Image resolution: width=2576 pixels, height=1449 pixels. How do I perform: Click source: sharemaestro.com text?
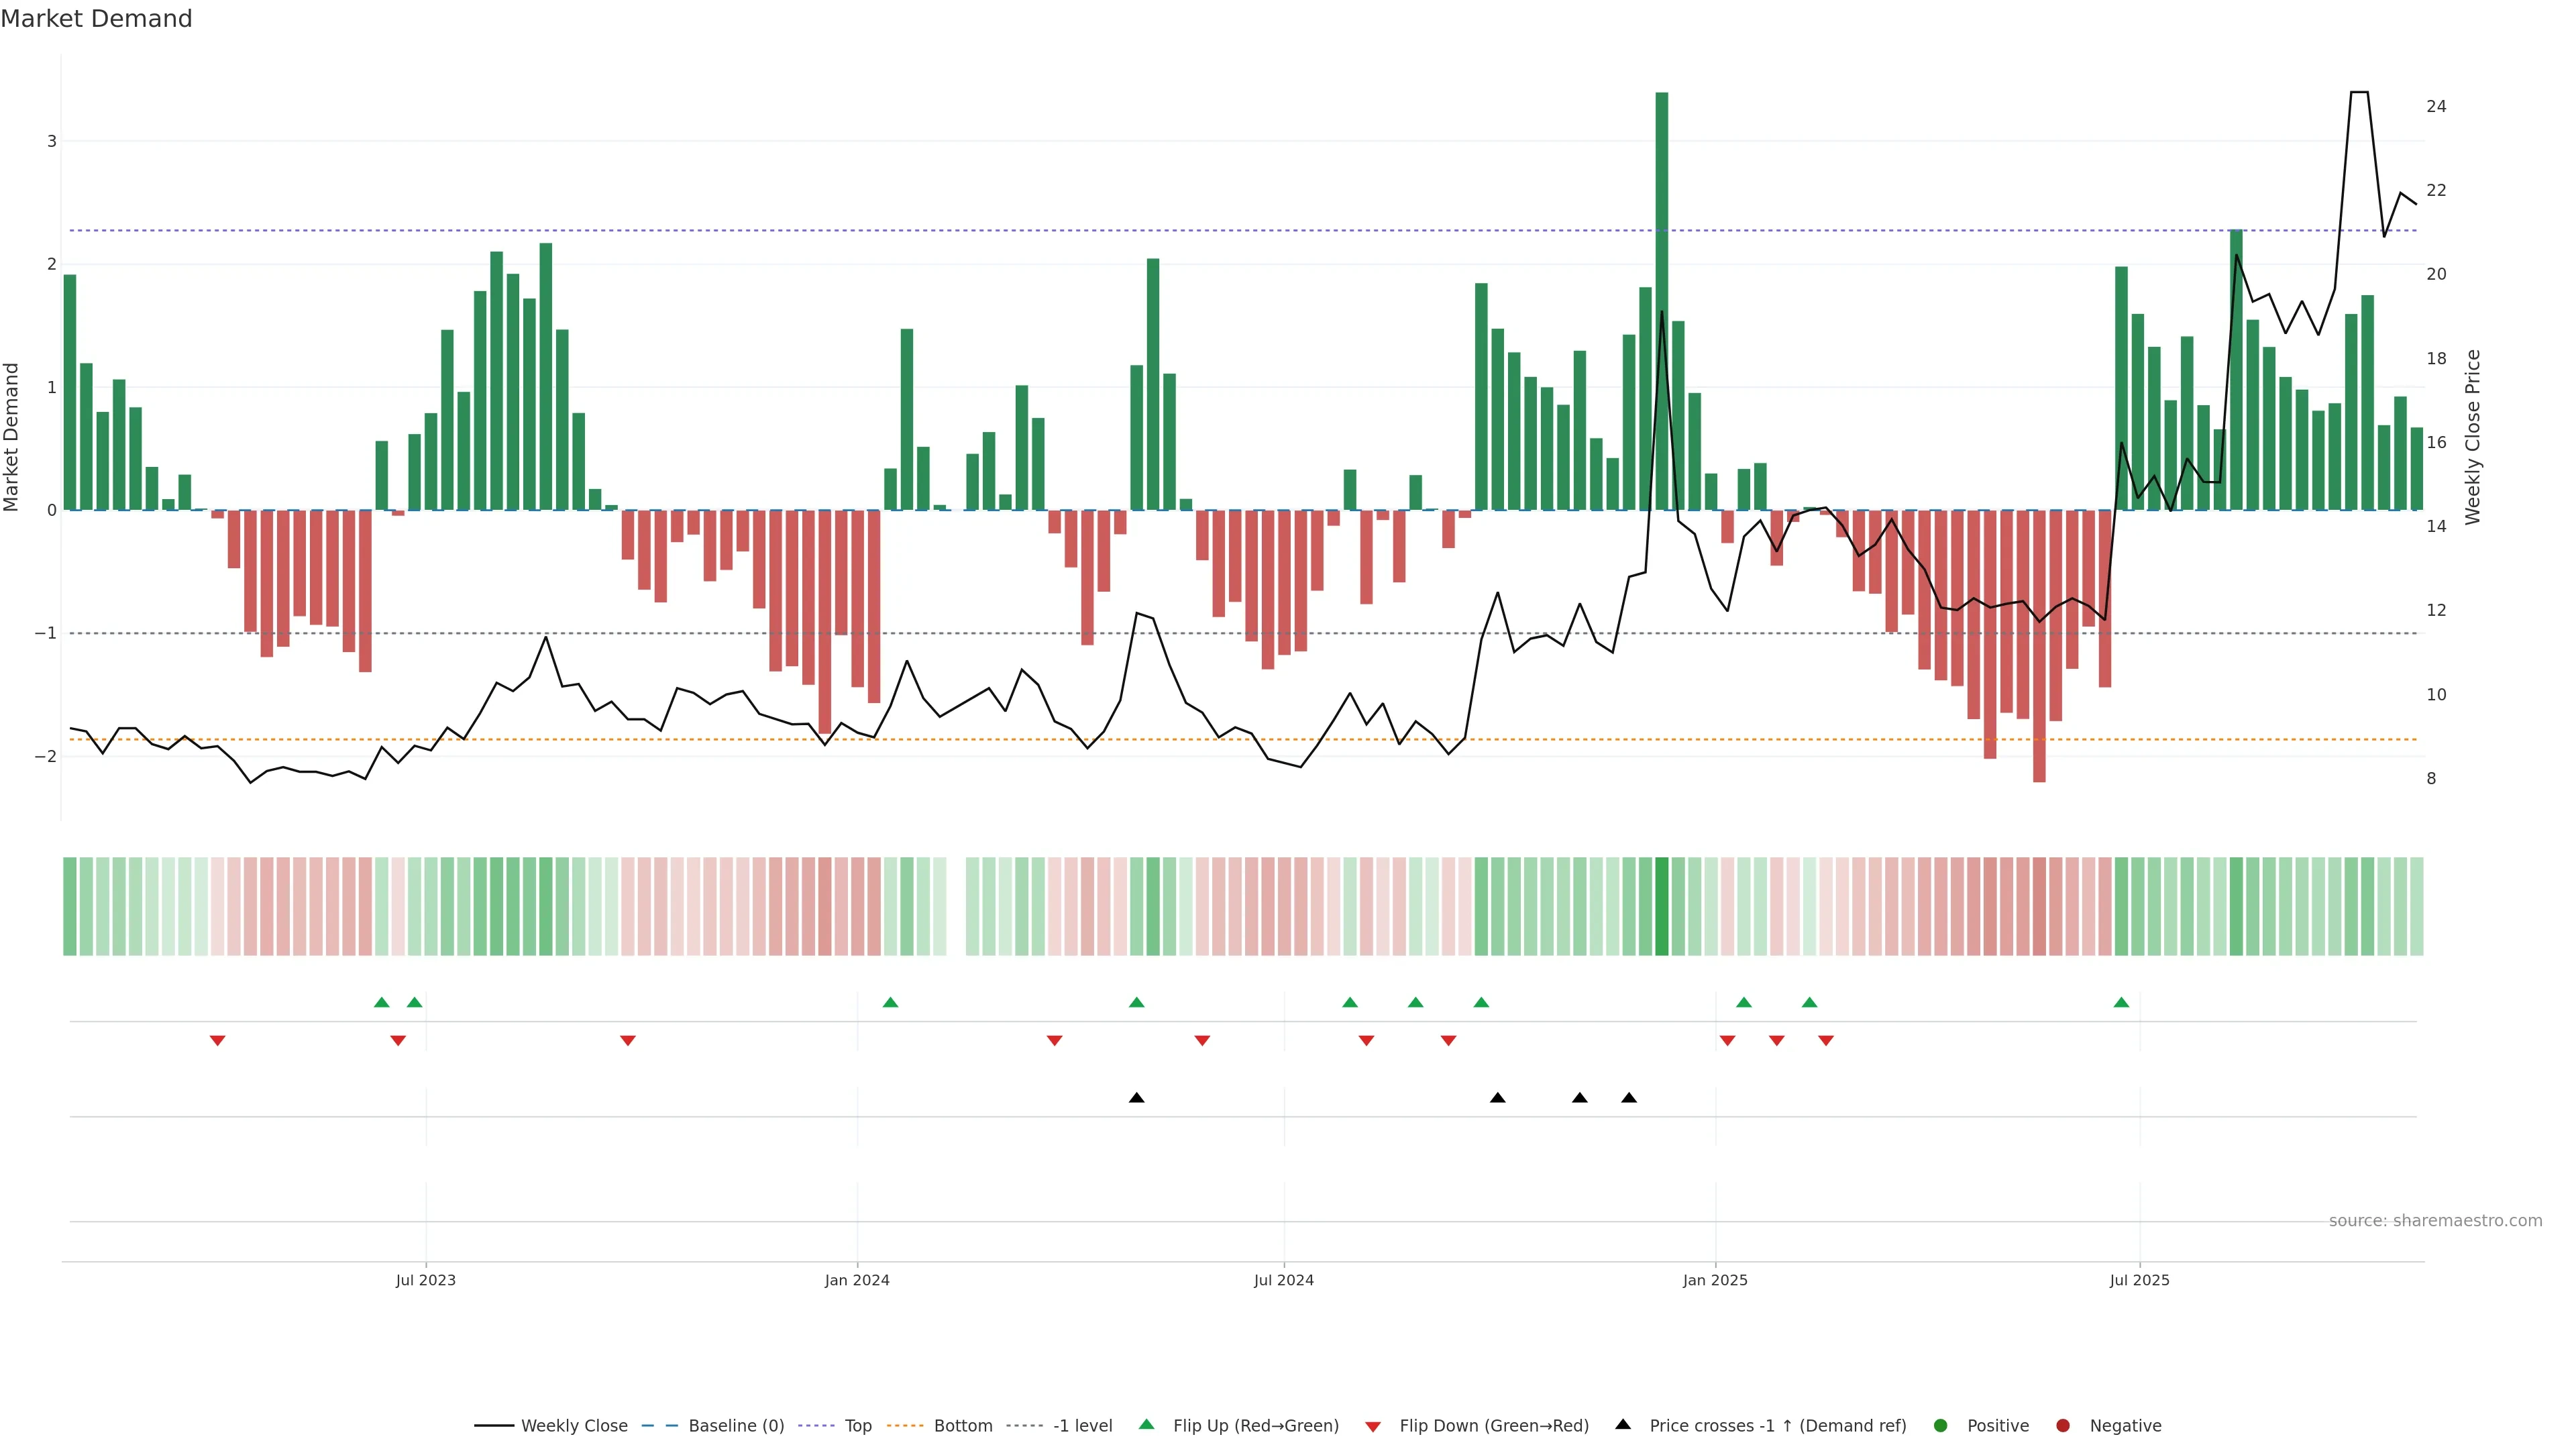2435,1220
